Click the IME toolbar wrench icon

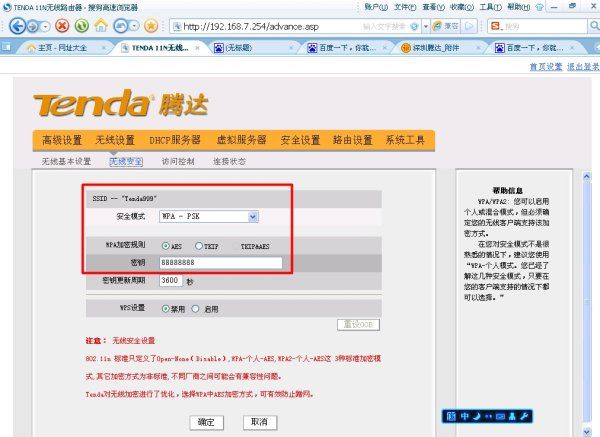526,415
